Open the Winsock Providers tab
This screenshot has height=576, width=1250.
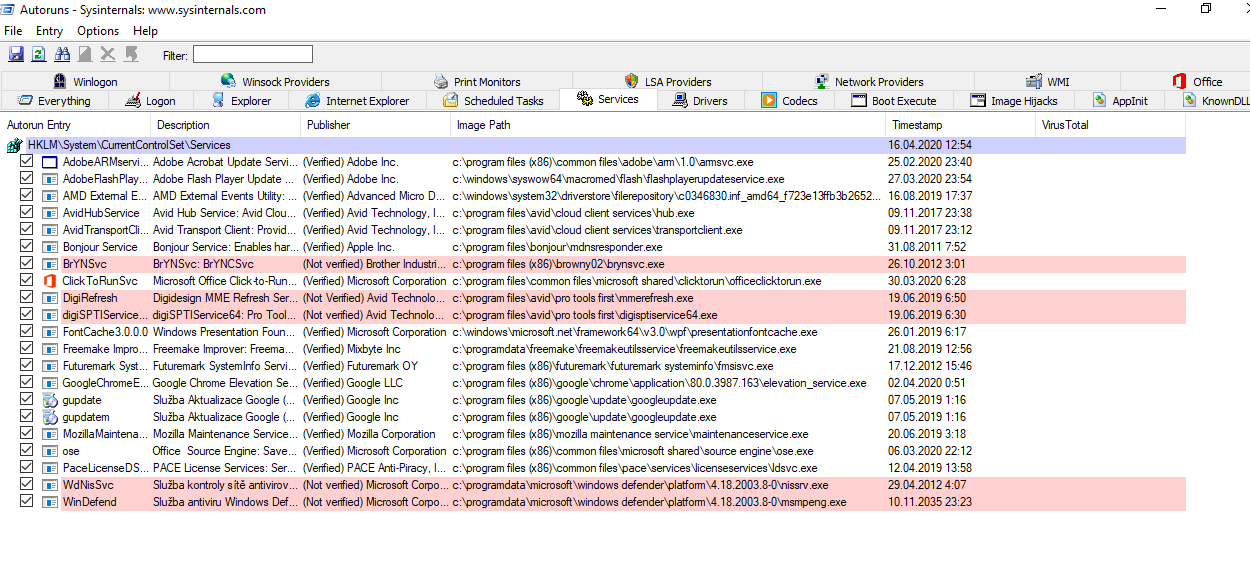274,82
